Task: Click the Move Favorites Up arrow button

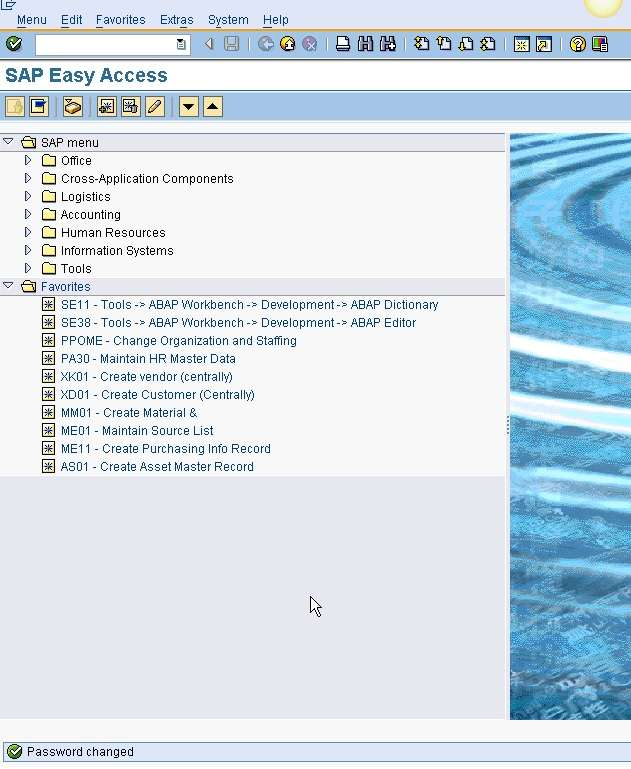Action: point(213,106)
